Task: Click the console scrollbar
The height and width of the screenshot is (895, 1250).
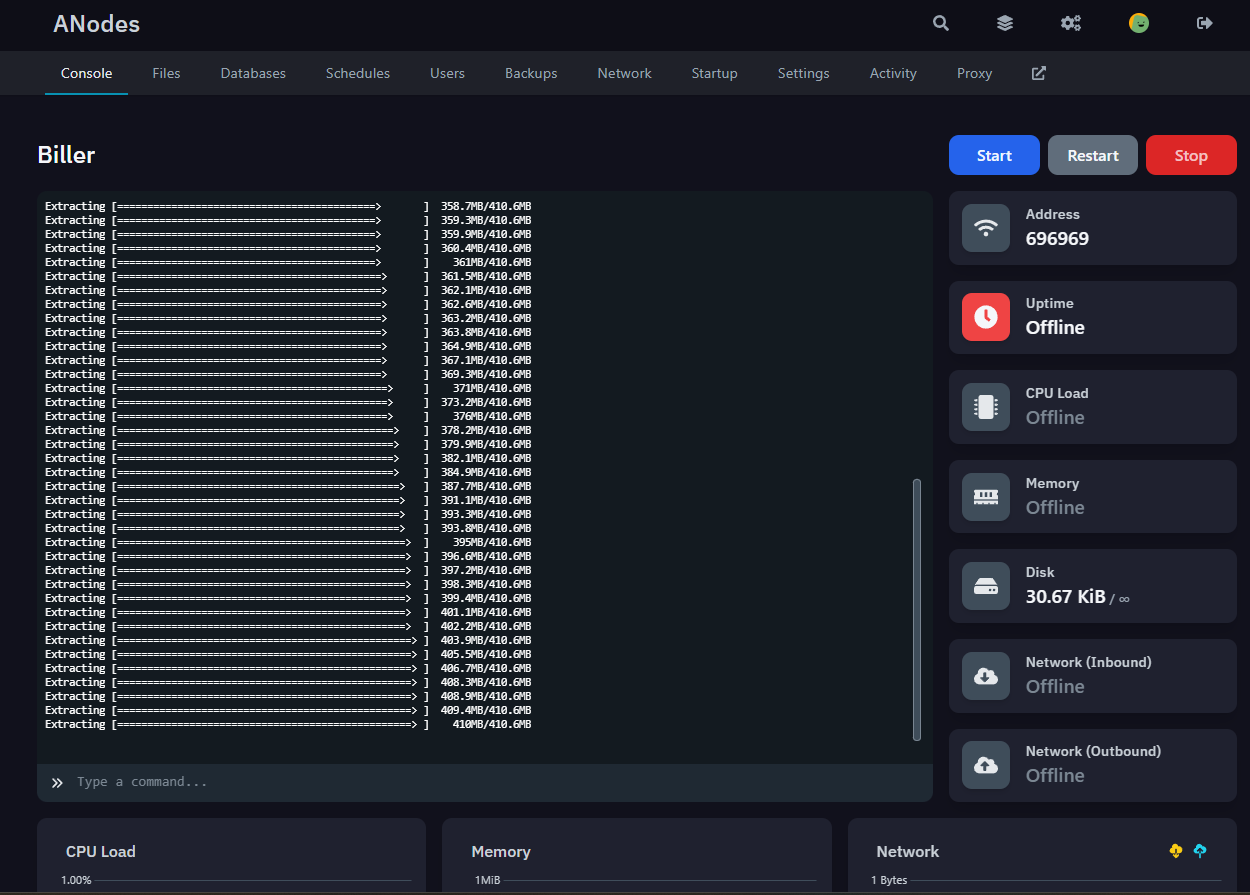Action: (x=917, y=609)
